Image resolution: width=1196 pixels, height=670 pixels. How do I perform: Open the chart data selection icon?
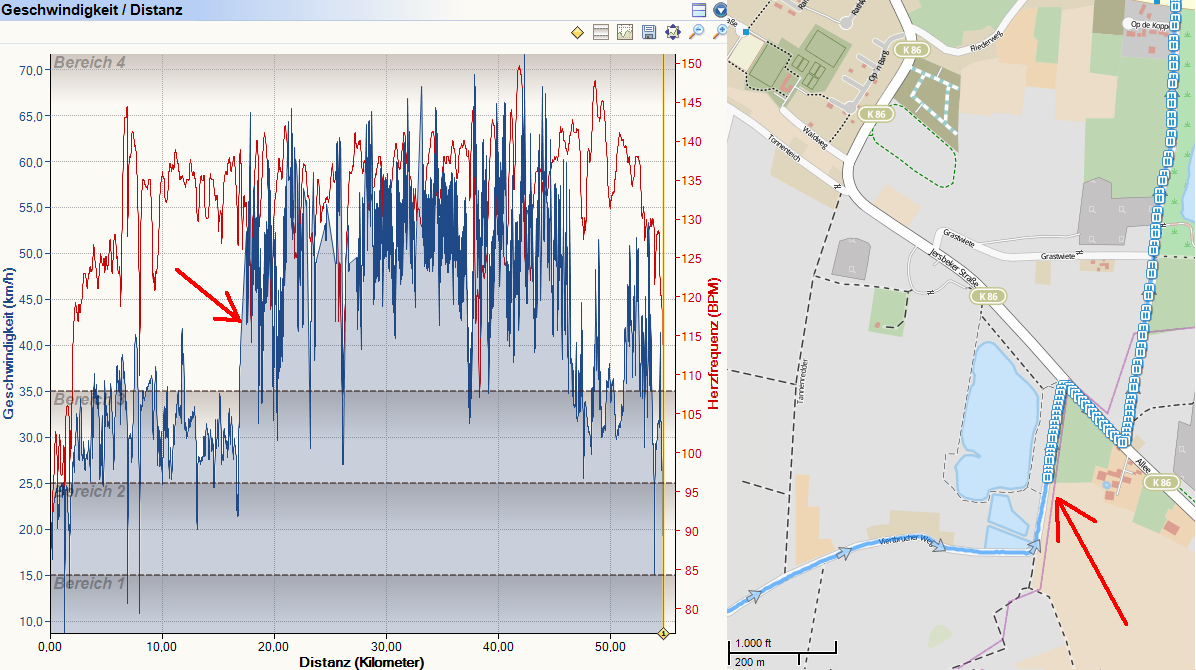click(x=625, y=33)
